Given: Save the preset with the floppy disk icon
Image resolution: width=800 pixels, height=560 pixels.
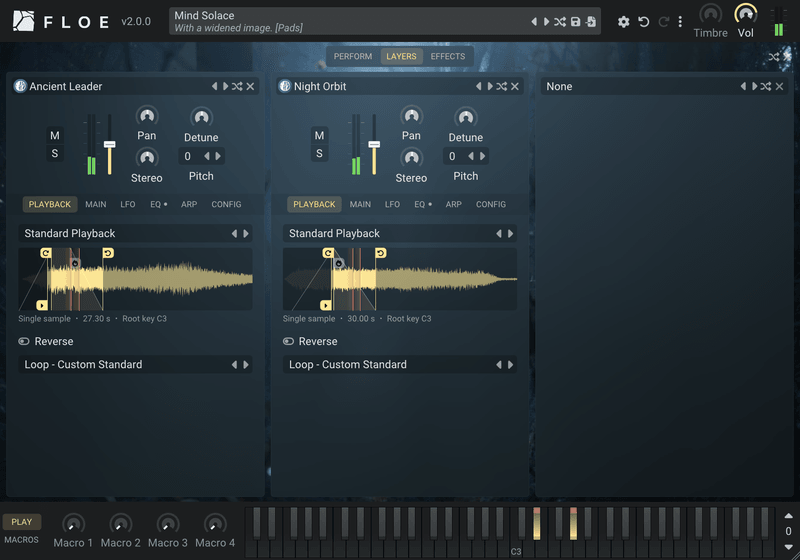Looking at the screenshot, I should point(576,21).
